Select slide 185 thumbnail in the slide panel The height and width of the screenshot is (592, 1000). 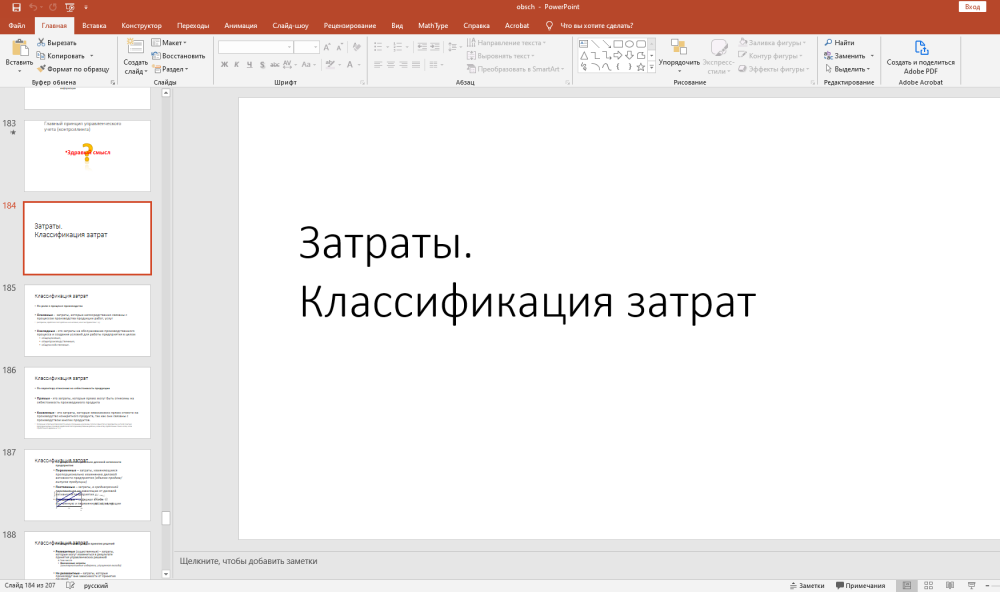click(87, 320)
